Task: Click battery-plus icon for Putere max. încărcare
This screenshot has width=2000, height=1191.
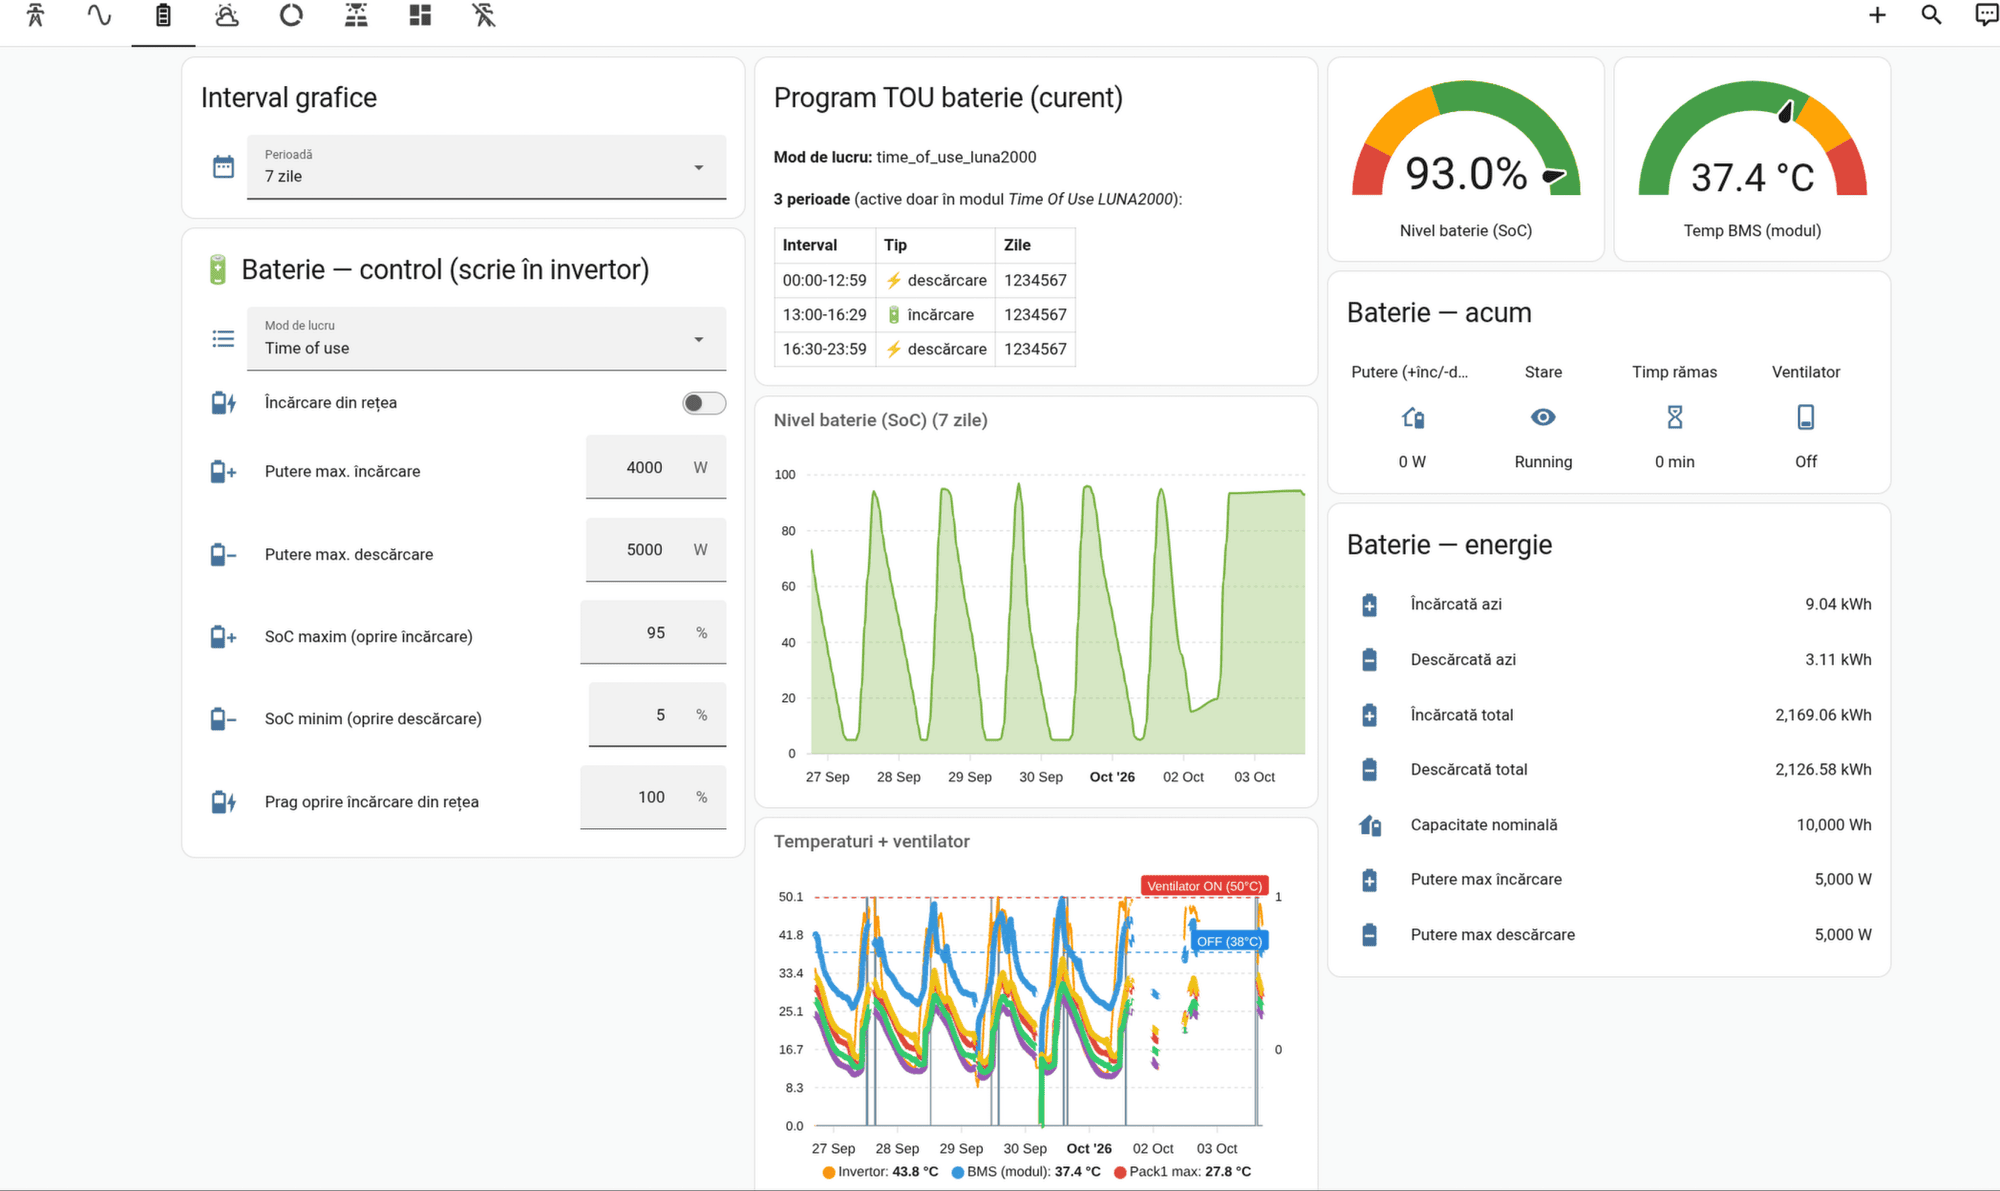Action: pos(223,472)
